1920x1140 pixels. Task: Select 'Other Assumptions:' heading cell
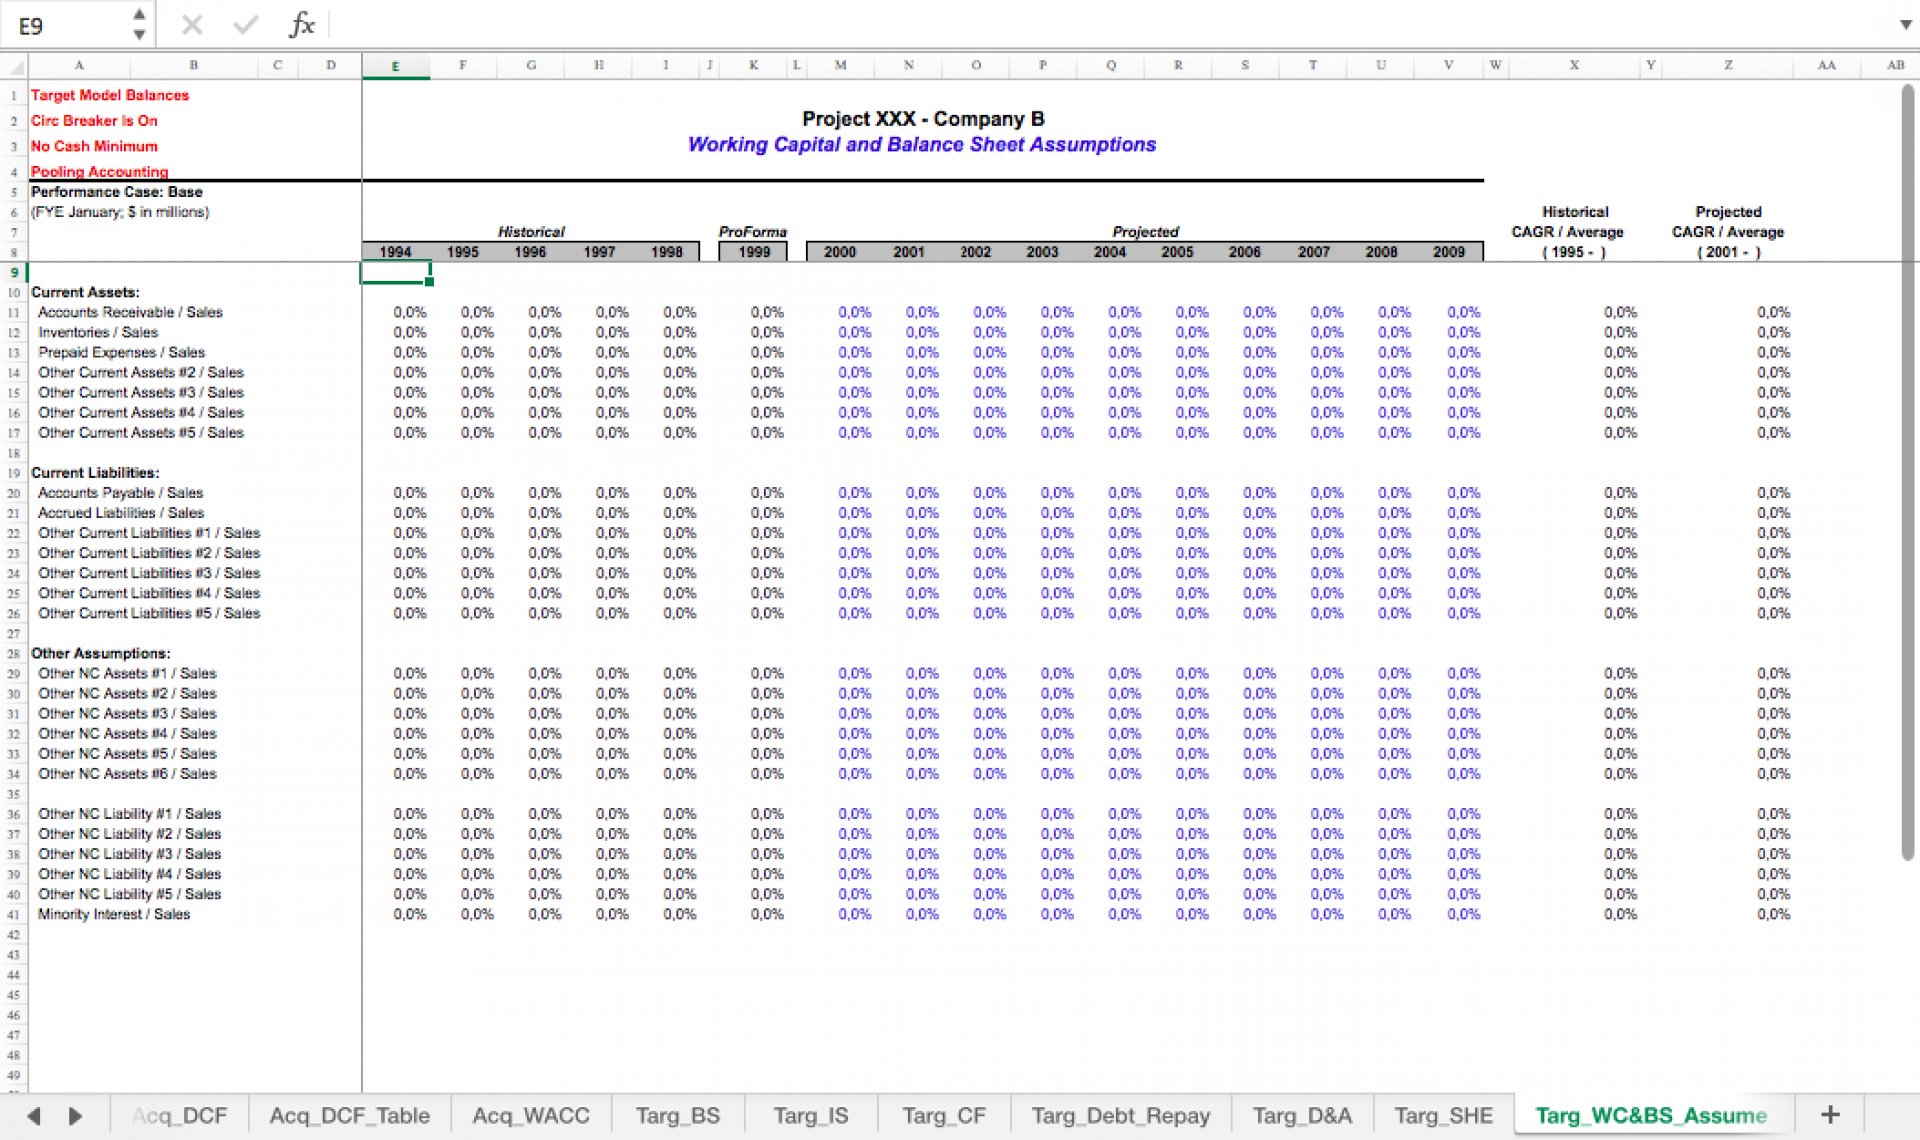coord(100,653)
